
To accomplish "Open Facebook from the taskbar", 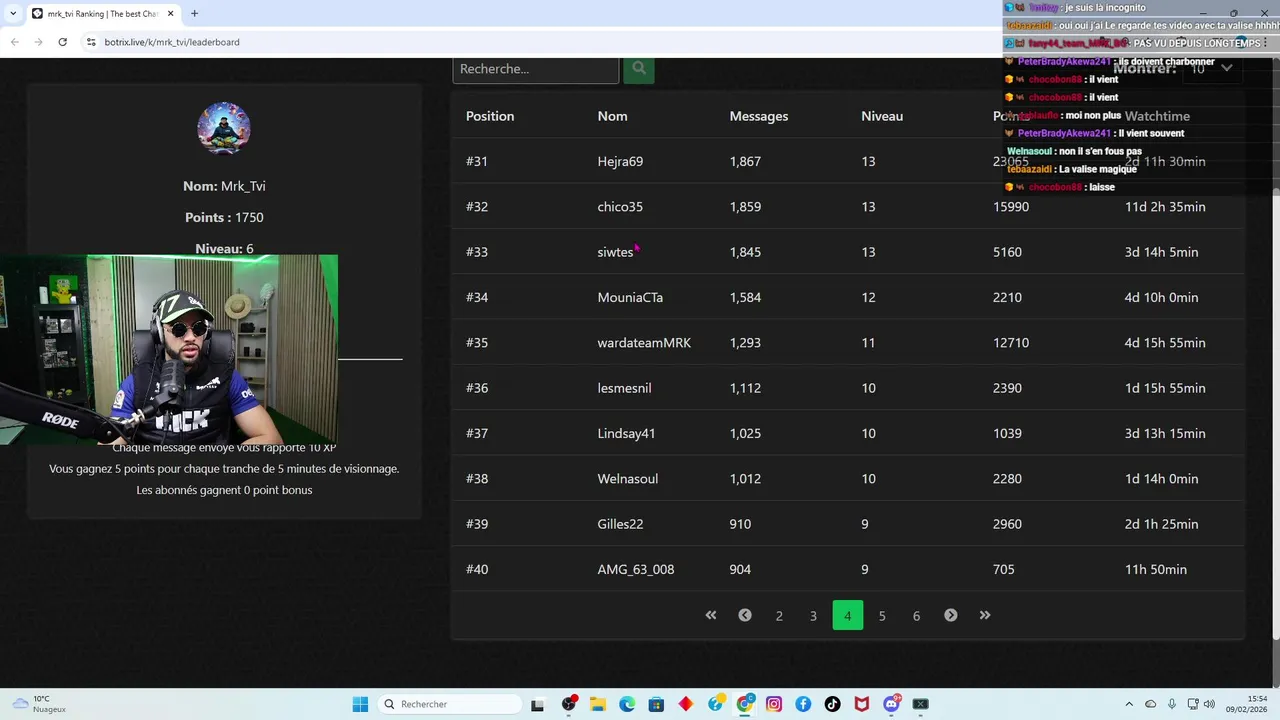I will pyautogui.click(x=803, y=704).
